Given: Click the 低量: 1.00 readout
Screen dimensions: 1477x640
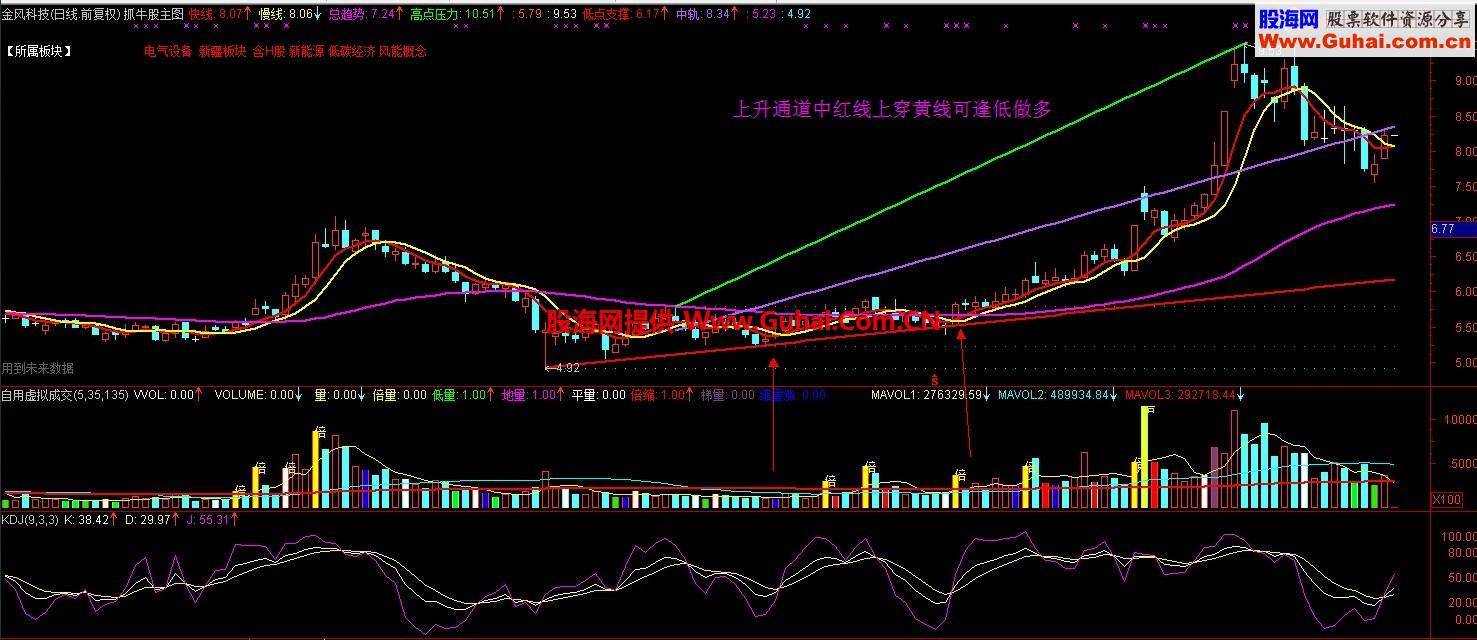Looking at the screenshot, I should [x=461, y=395].
